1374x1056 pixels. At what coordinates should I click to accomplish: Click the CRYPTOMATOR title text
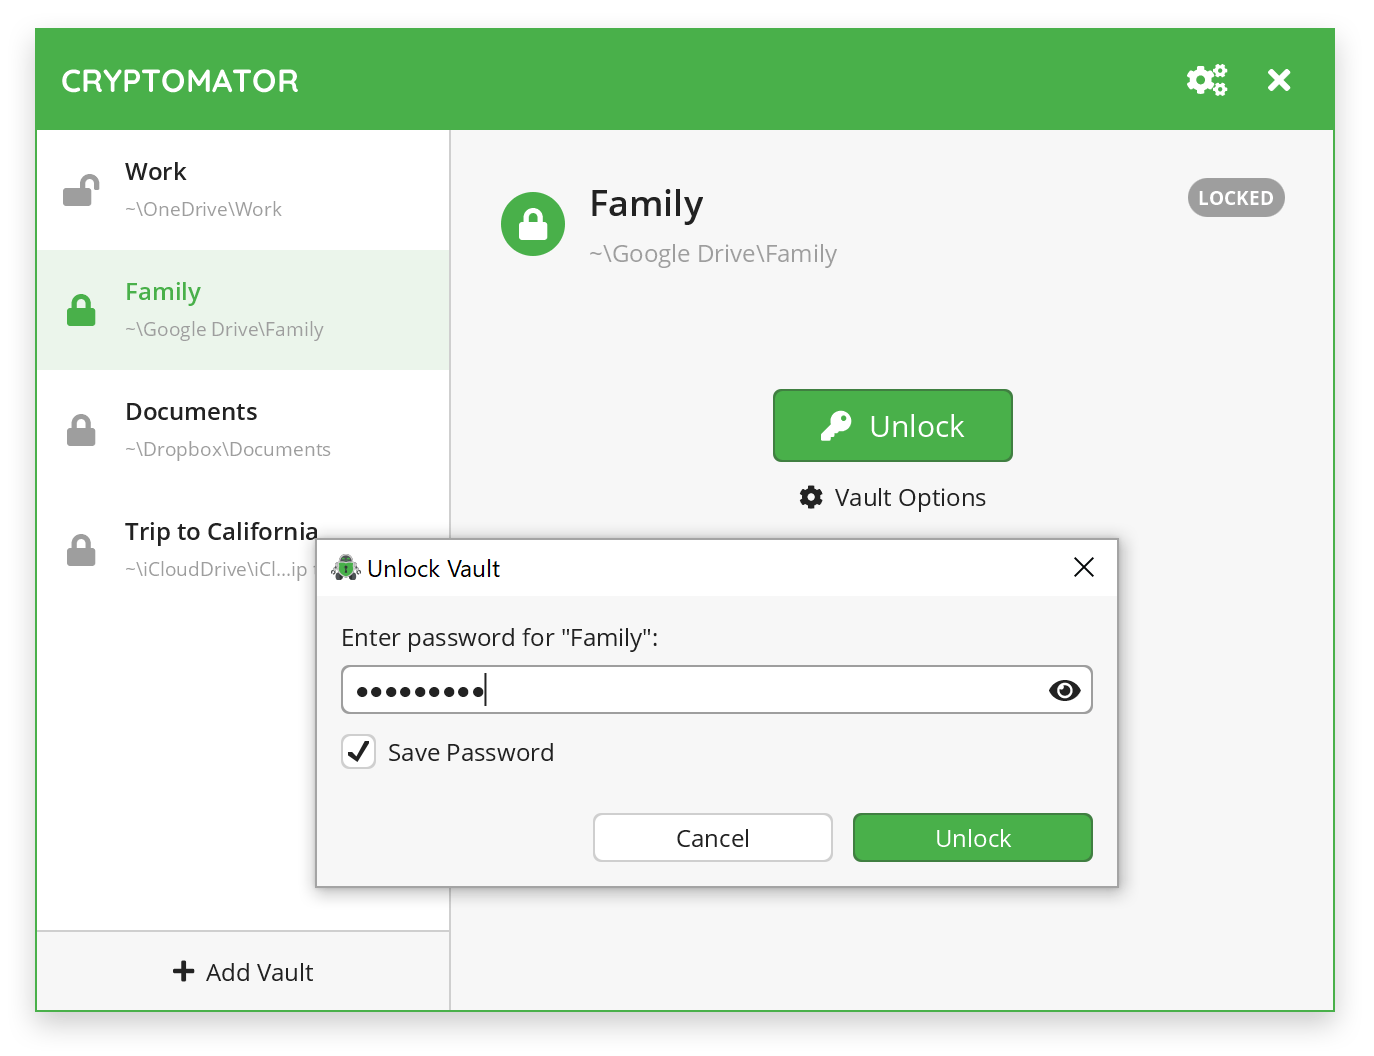180,81
